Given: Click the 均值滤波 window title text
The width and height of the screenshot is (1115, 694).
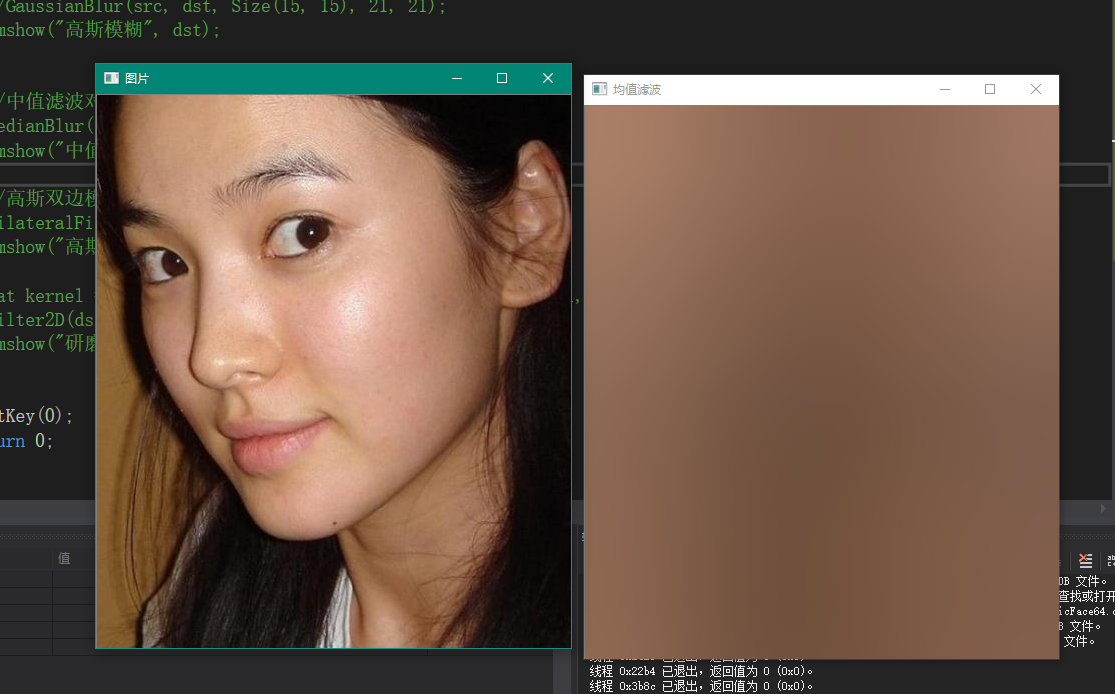Looking at the screenshot, I should (x=637, y=90).
